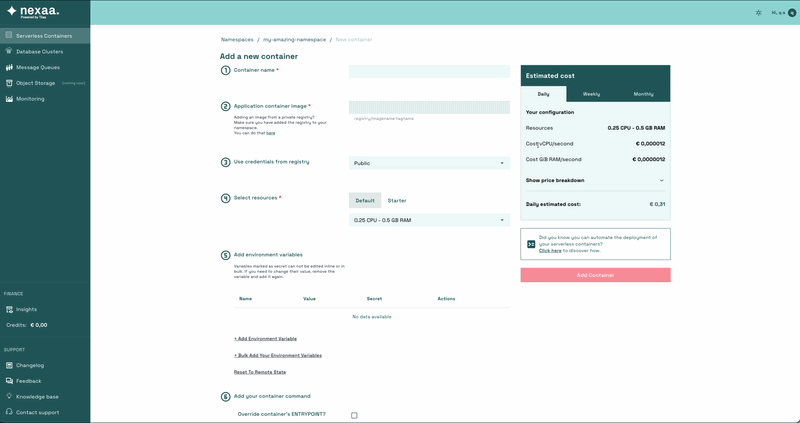Click the Feedback chat icon
Viewport: 800px width, 423px height.
coord(9,381)
